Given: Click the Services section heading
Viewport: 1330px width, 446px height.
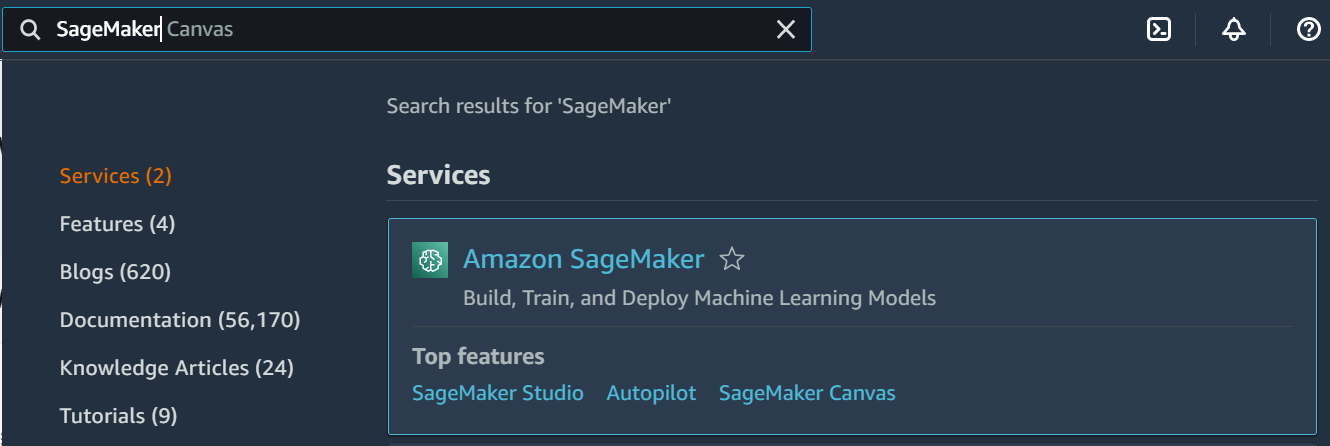Looking at the screenshot, I should (438, 176).
